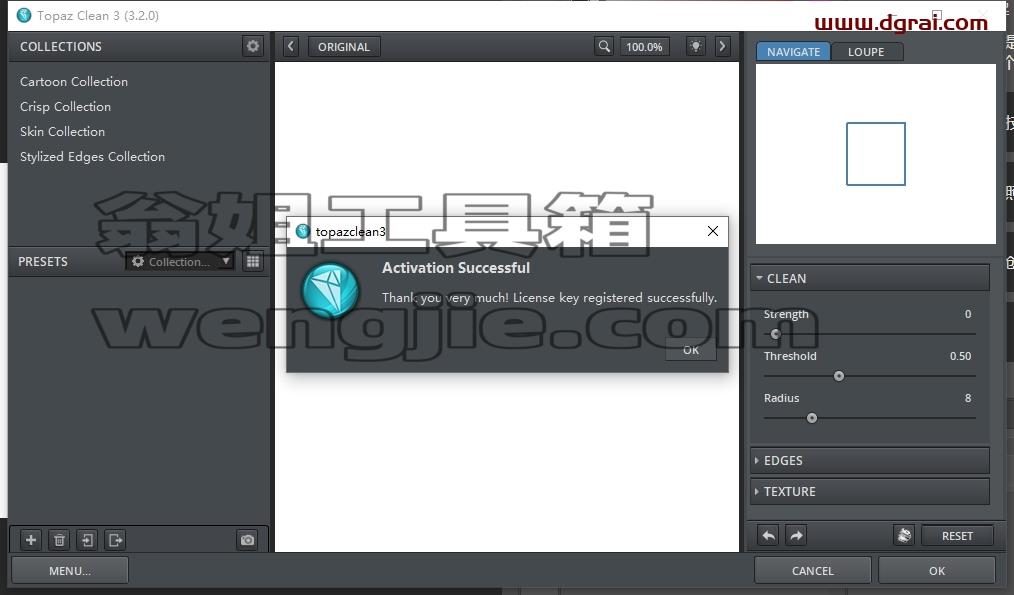The height and width of the screenshot is (595, 1014).
Task: Import preset icon in bottom toolbar
Action: pos(87,539)
